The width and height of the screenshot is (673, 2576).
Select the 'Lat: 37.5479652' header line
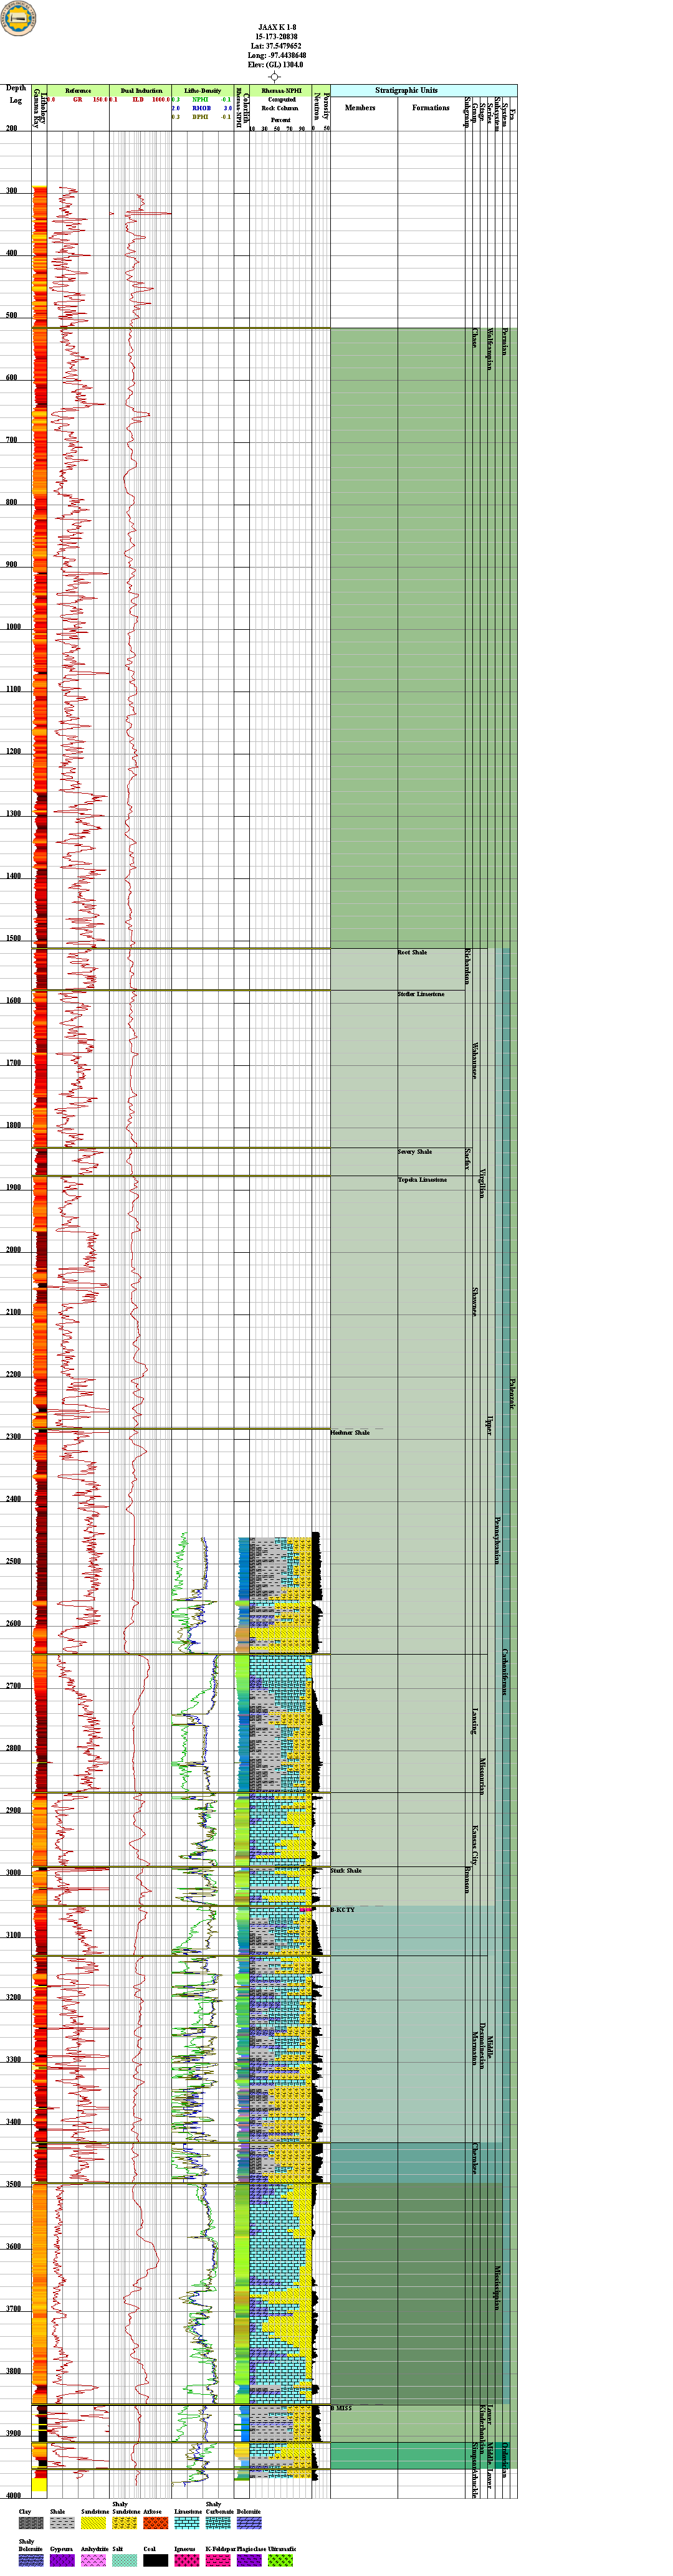pyautogui.click(x=276, y=46)
